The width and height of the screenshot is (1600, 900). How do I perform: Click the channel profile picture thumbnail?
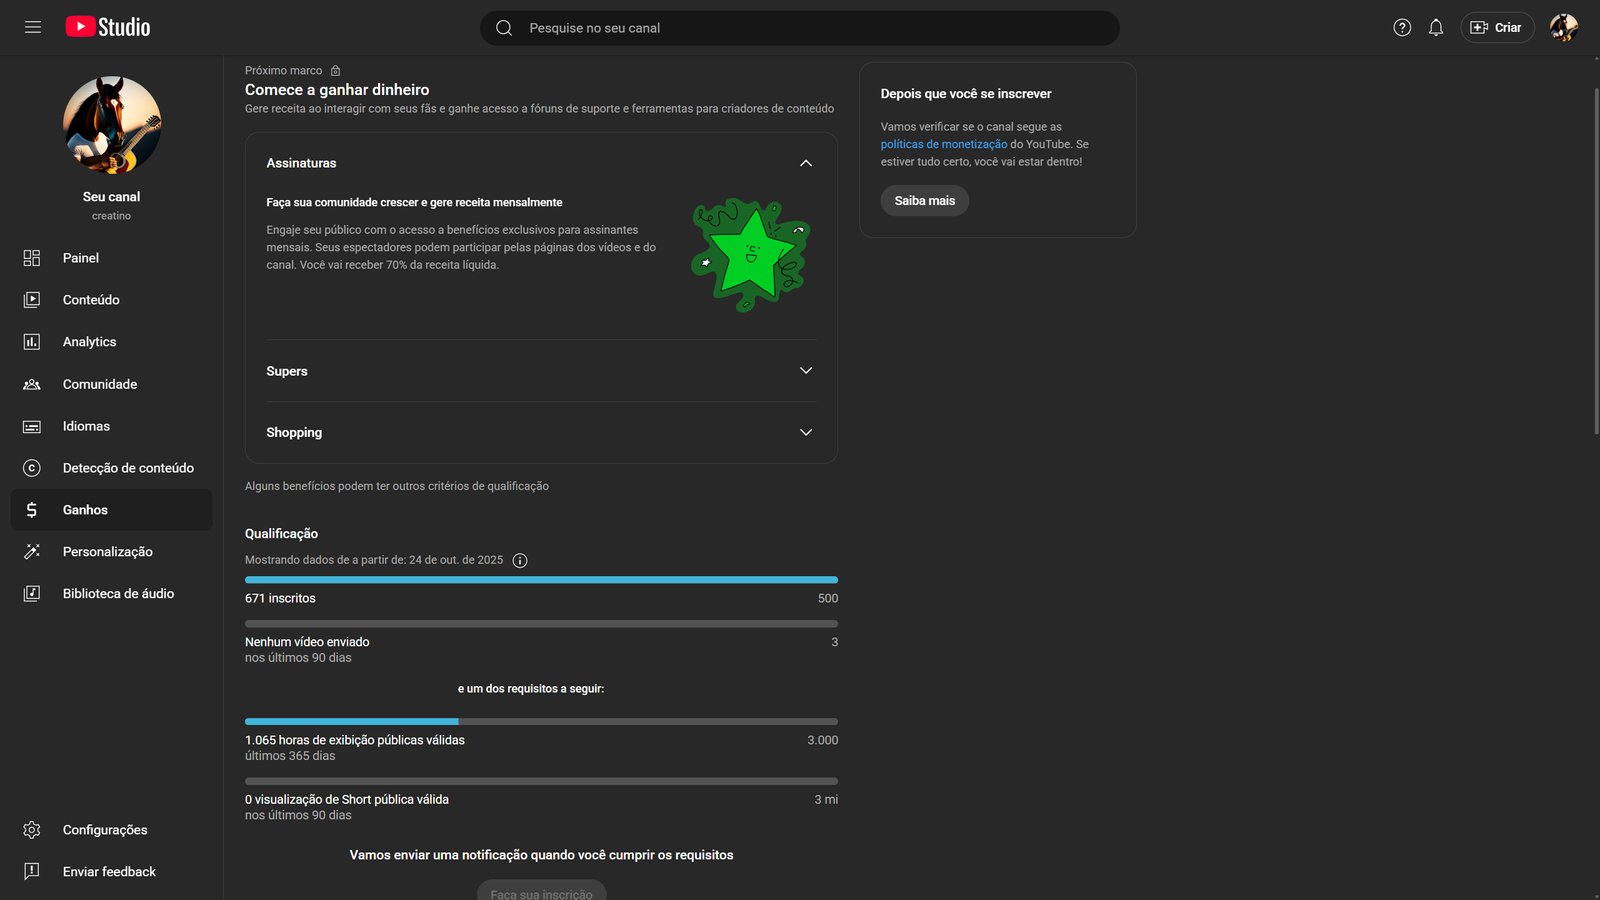112,125
